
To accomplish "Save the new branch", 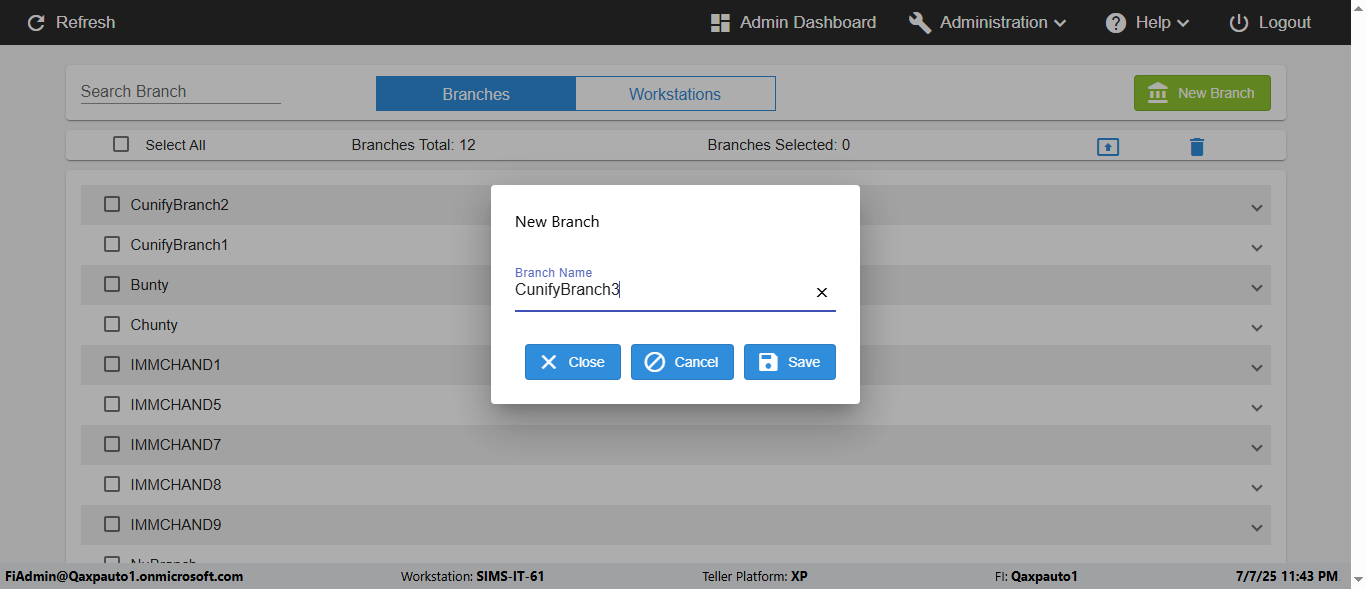I will coord(789,362).
